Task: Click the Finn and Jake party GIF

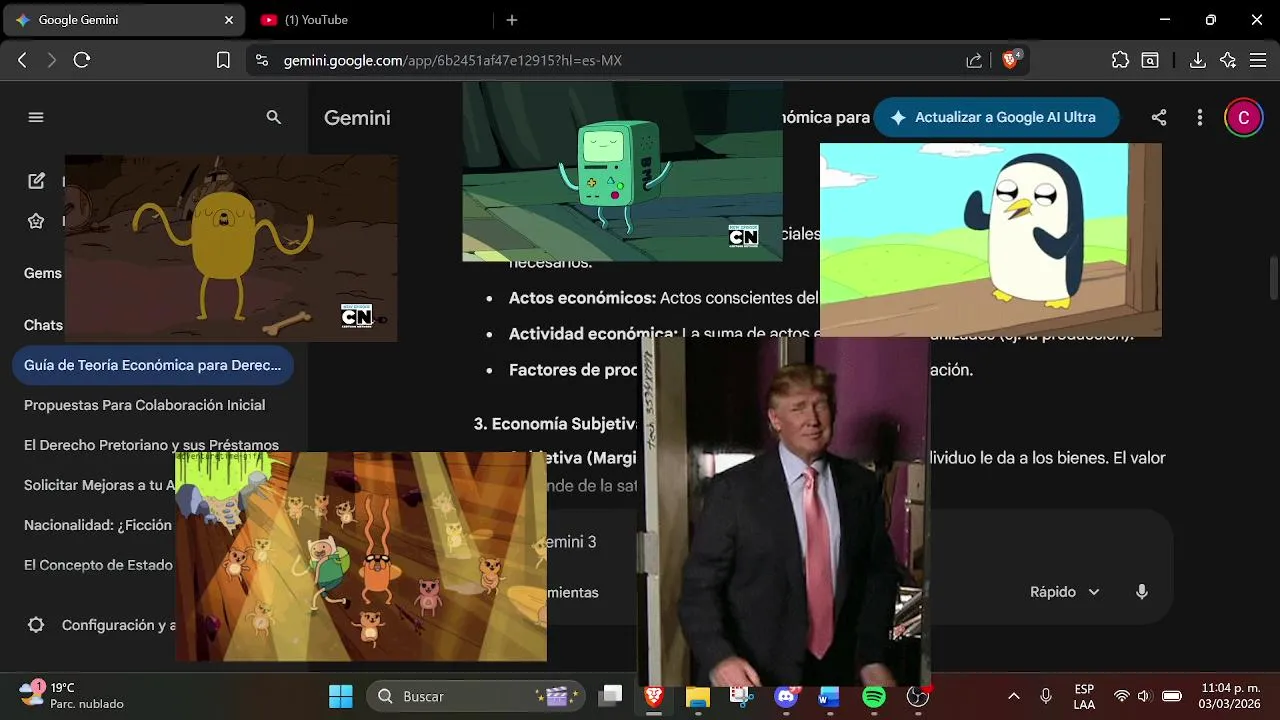Action: coord(361,557)
